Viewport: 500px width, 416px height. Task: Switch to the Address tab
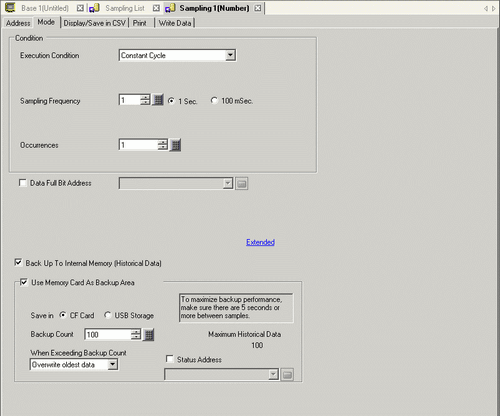[18, 23]
